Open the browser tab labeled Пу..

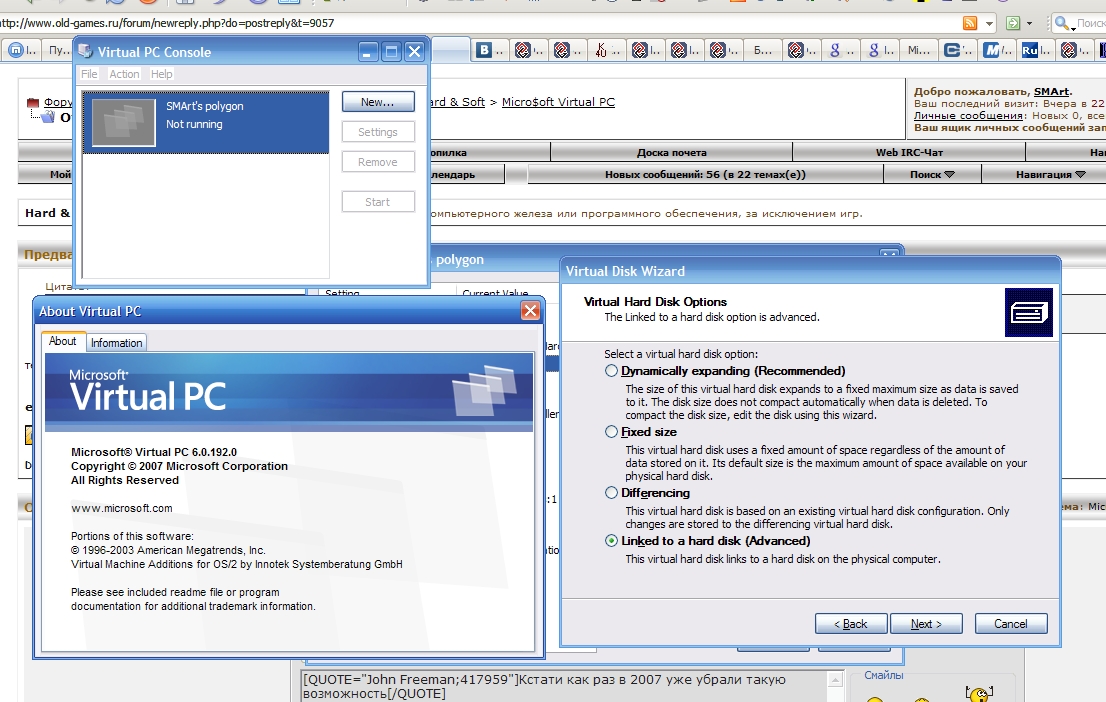tap(59, 50)
